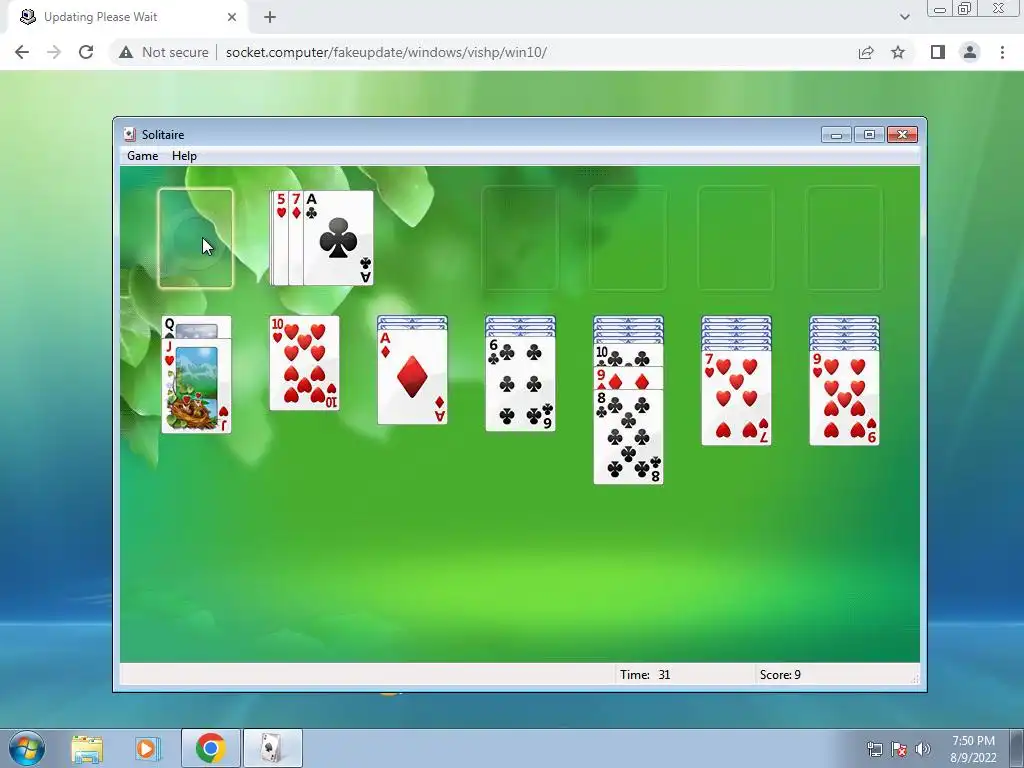Click the Chrome taskbar icon
The image size is (1024, 768).
(210, 748)
